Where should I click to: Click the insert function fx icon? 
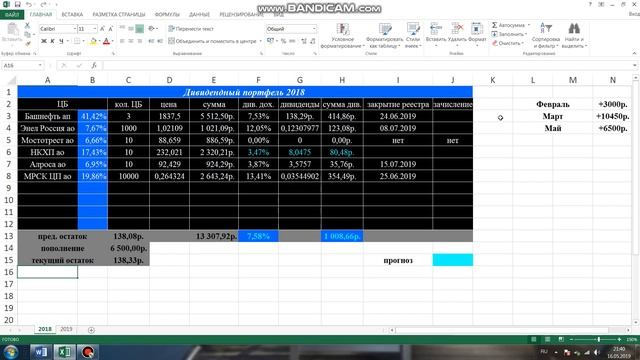94,65
